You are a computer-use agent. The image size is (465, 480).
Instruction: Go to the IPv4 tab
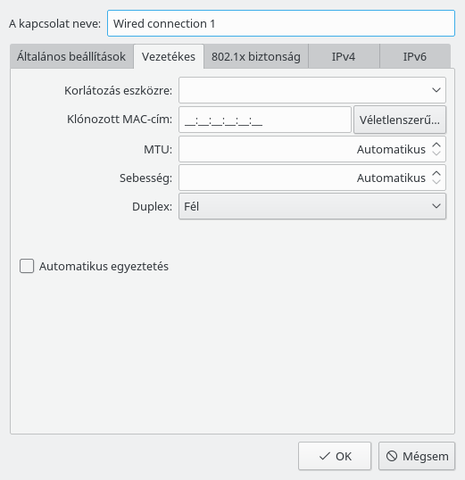pyautogui.click(x=343, y=57)
